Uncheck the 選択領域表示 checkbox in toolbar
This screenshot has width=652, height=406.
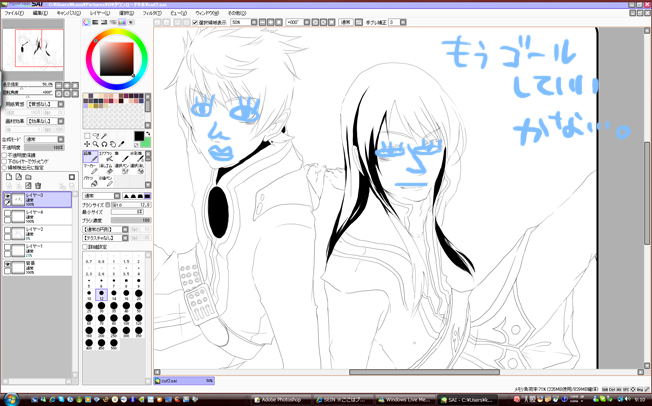point(195,22)
